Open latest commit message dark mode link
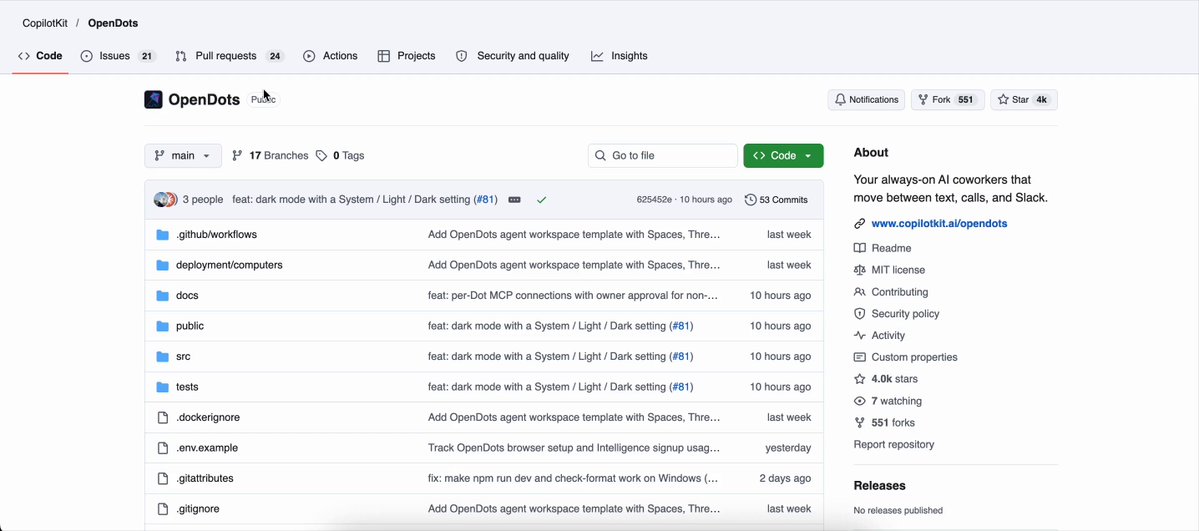The width and height of the screenshot is (1199, 531). [352, 200]
